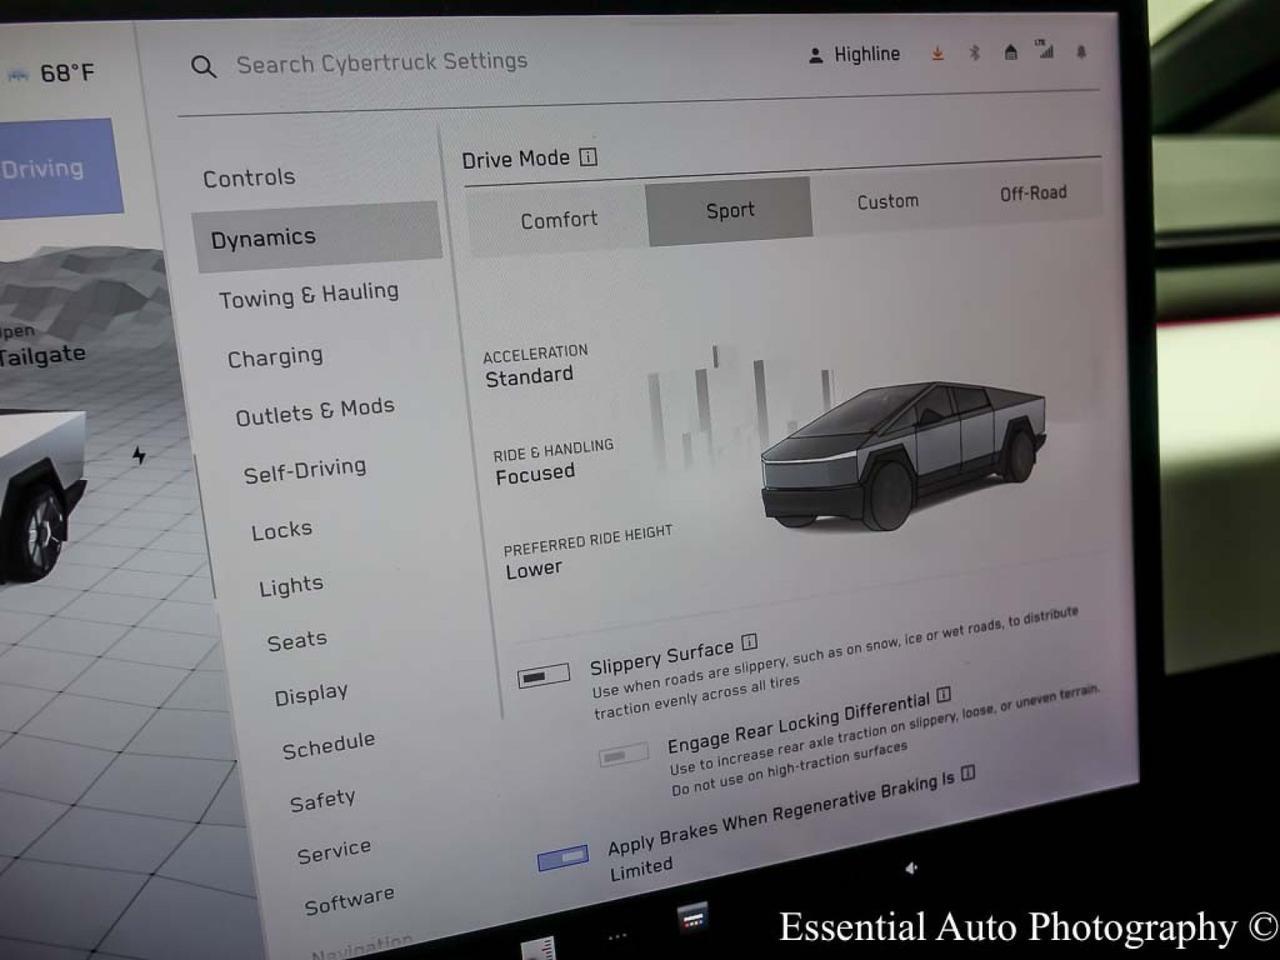This screenshot has width=1280, height=960.
Task: Open the Self-Driving settings menu
Action: tap(304, 470)
